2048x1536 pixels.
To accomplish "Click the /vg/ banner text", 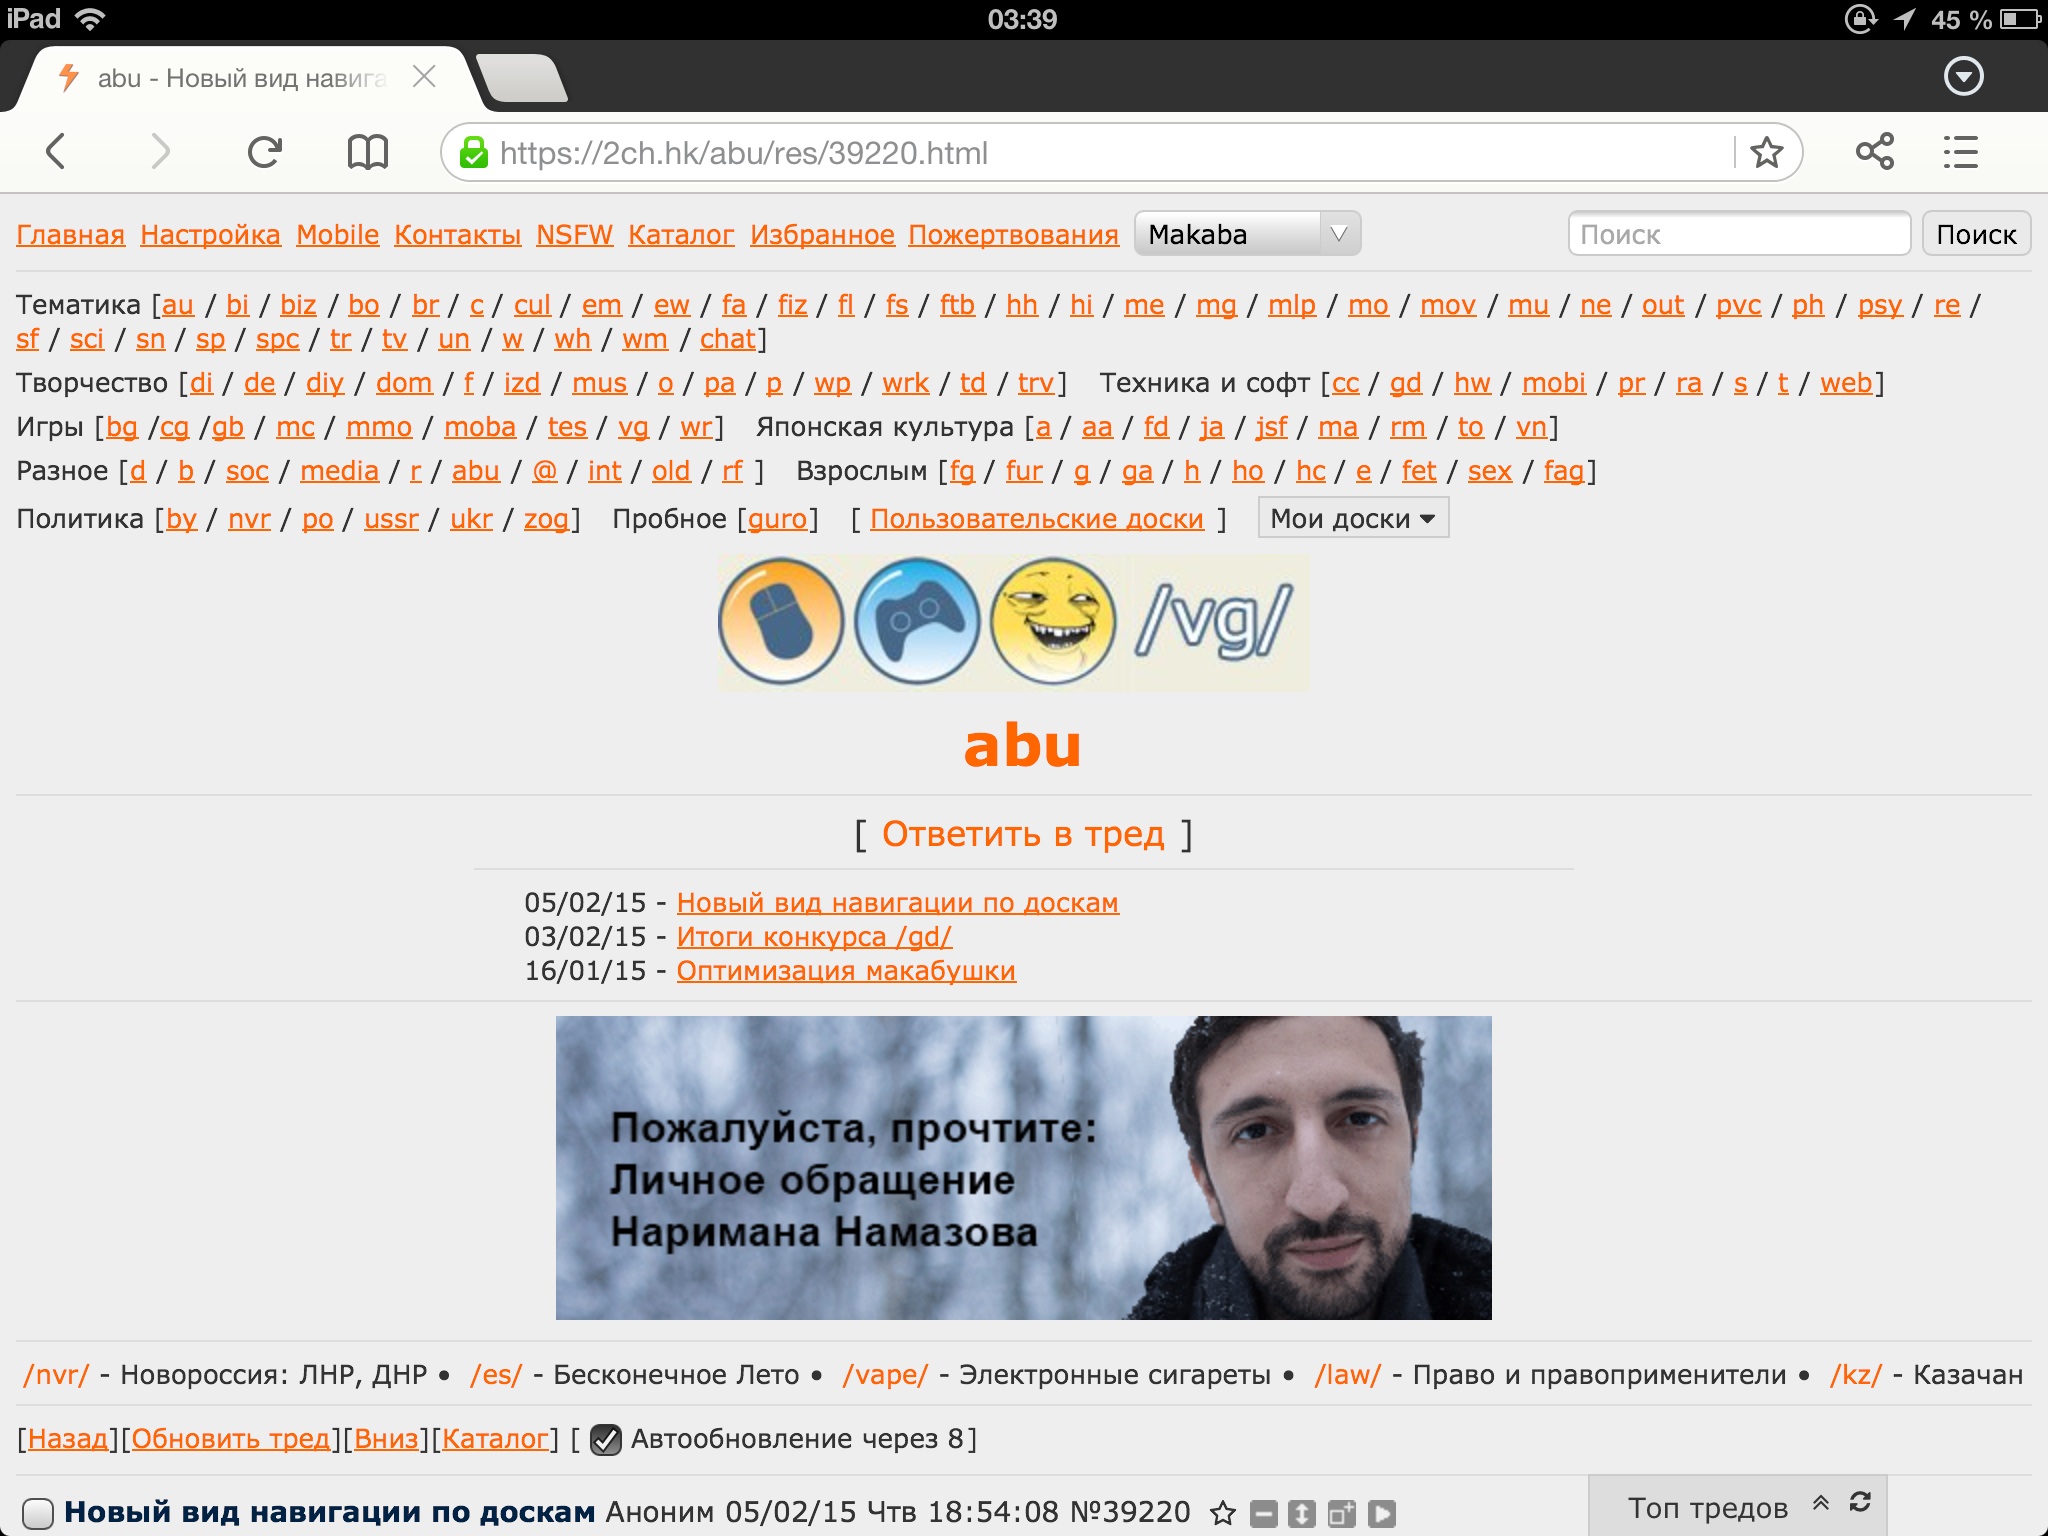I will pyautogui.click(x=1214, y=622).
